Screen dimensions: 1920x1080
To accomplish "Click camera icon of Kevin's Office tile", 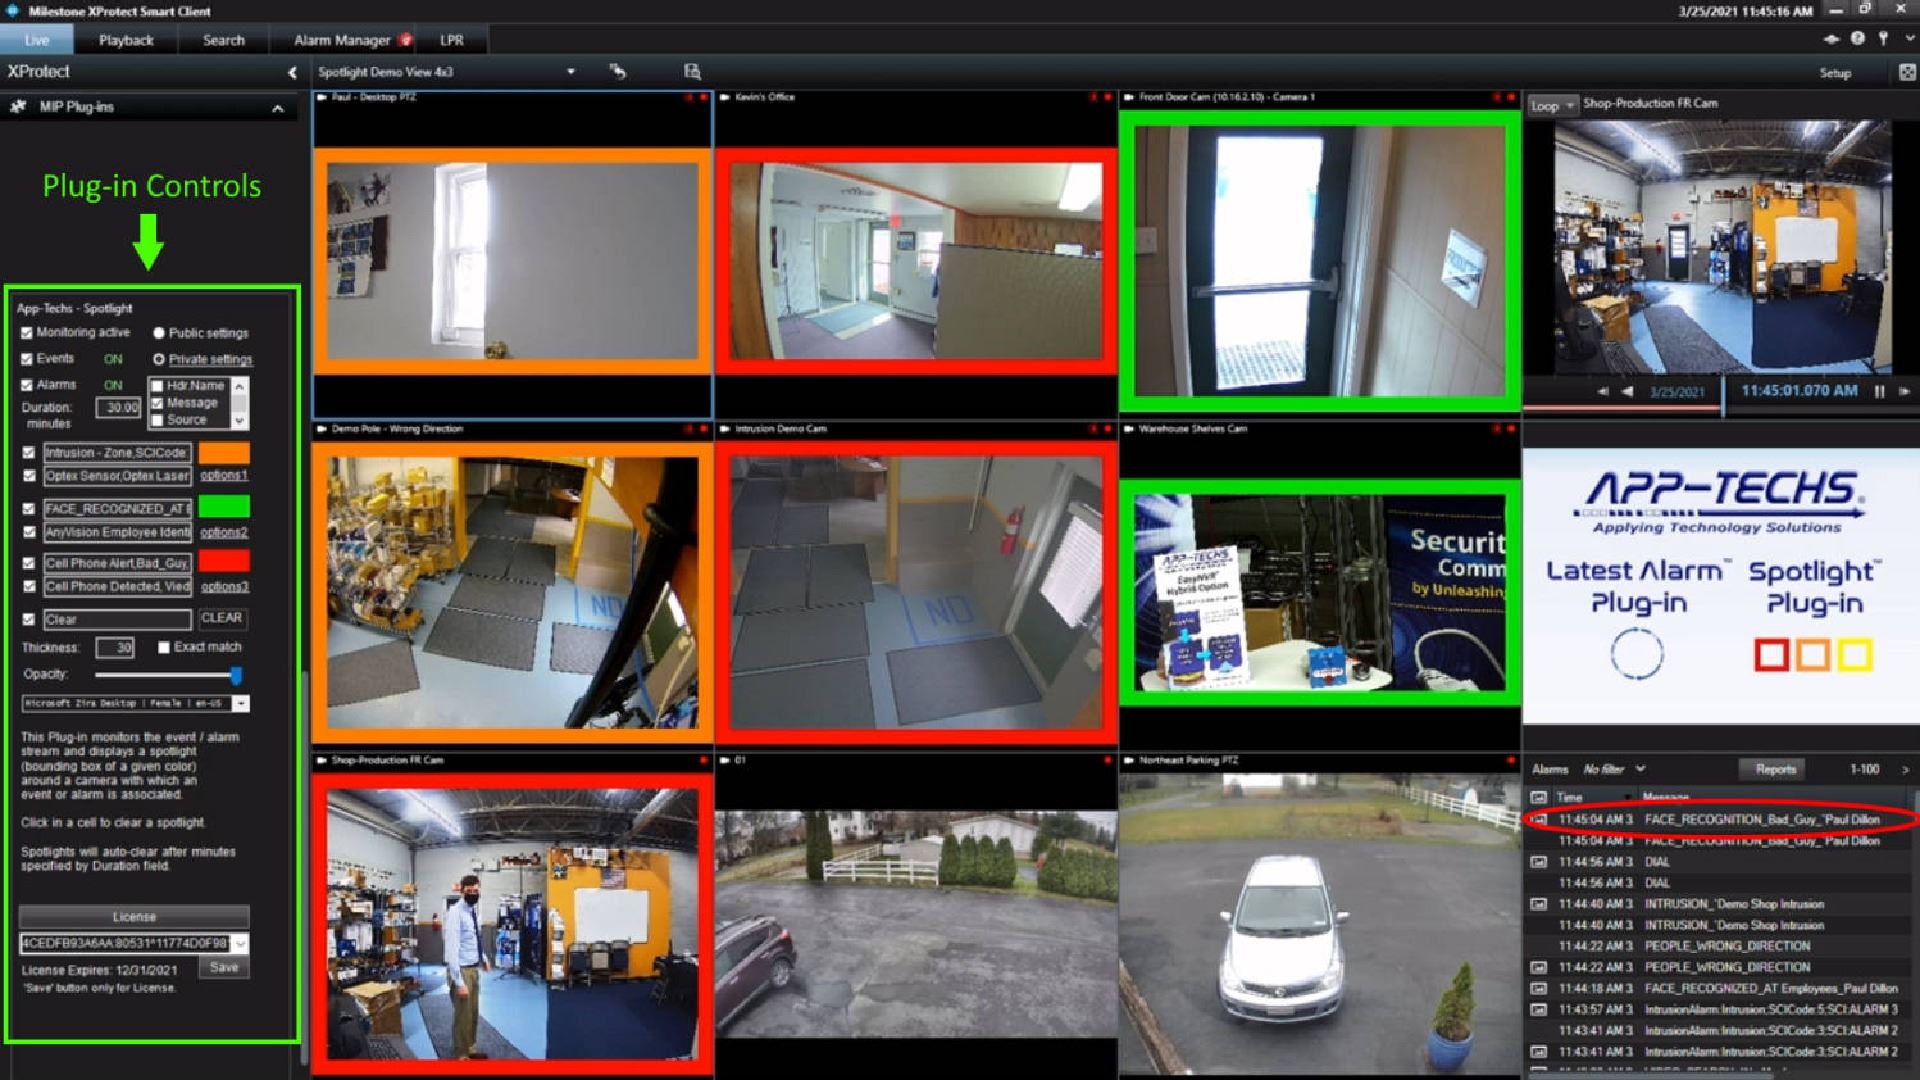I will click(725, 97).
